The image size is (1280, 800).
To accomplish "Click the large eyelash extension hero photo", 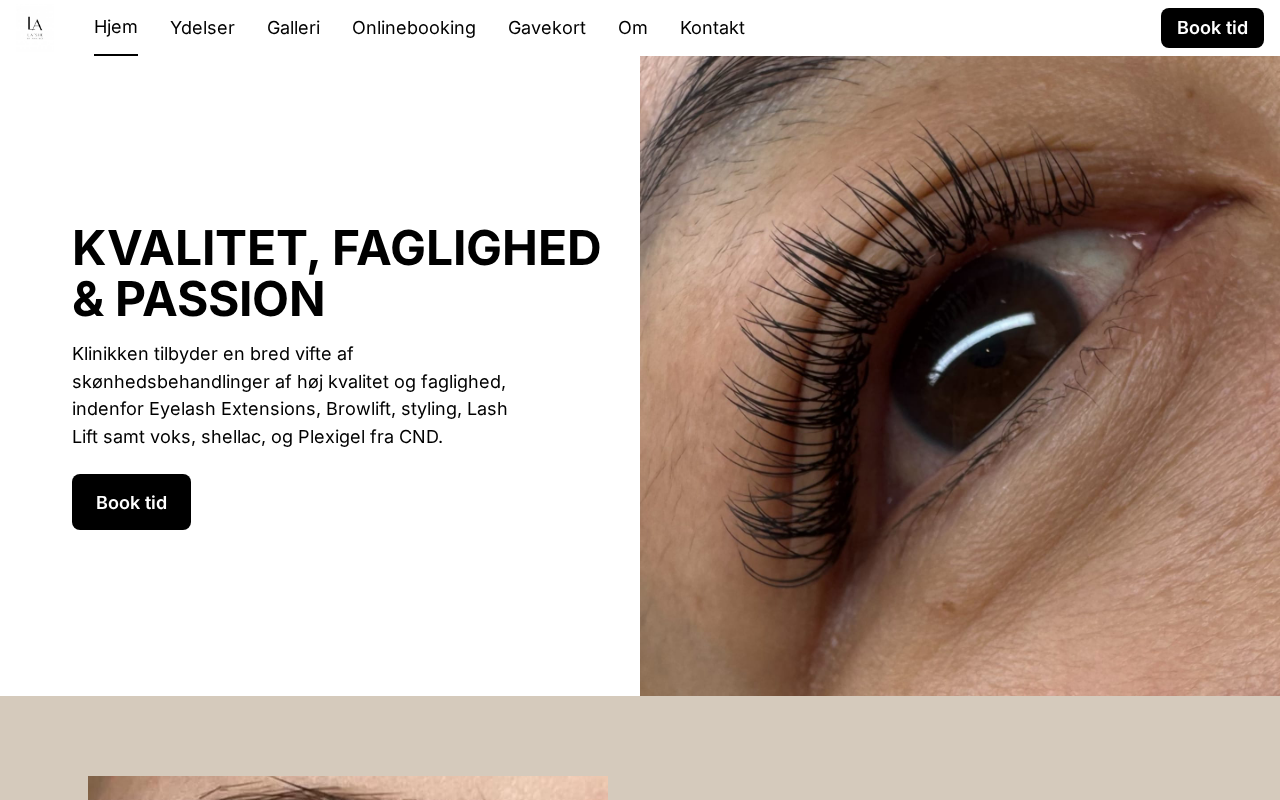I will pos(960,376).
